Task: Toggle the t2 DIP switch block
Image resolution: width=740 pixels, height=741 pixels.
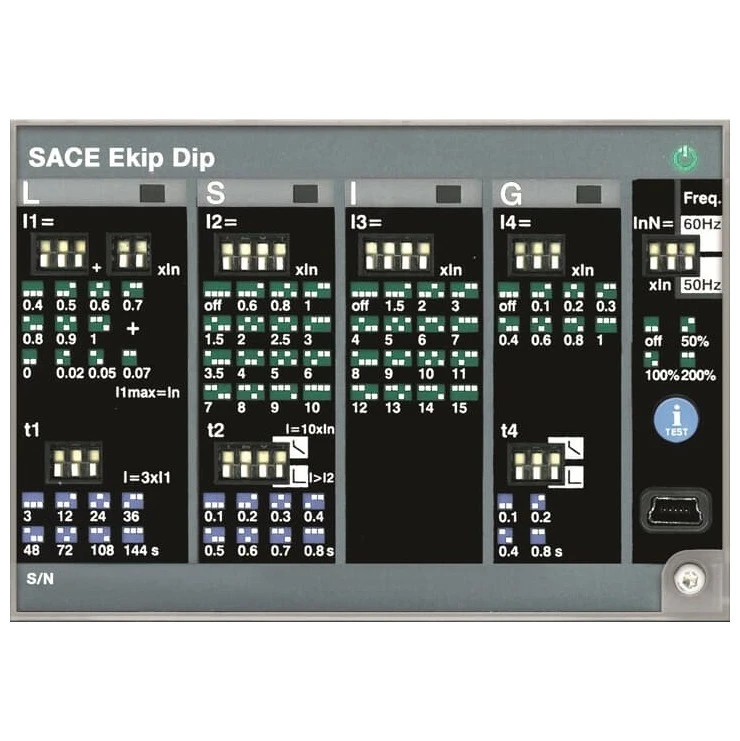Action: coord(253,464)
